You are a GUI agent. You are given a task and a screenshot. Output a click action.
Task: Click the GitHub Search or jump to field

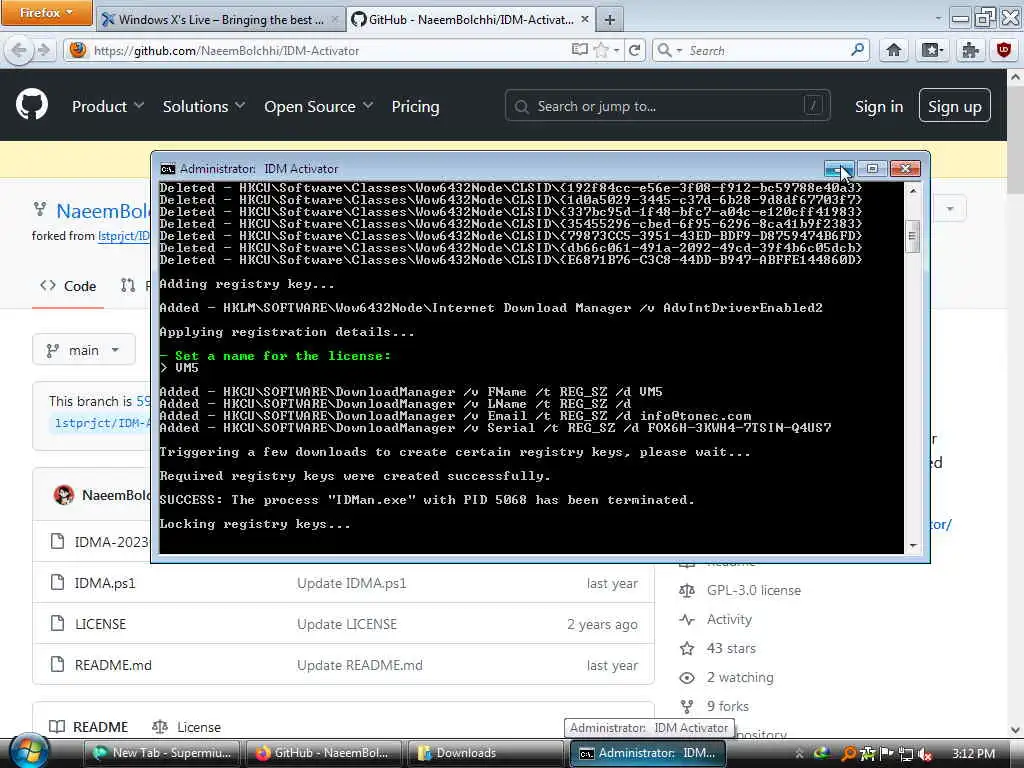667,105
